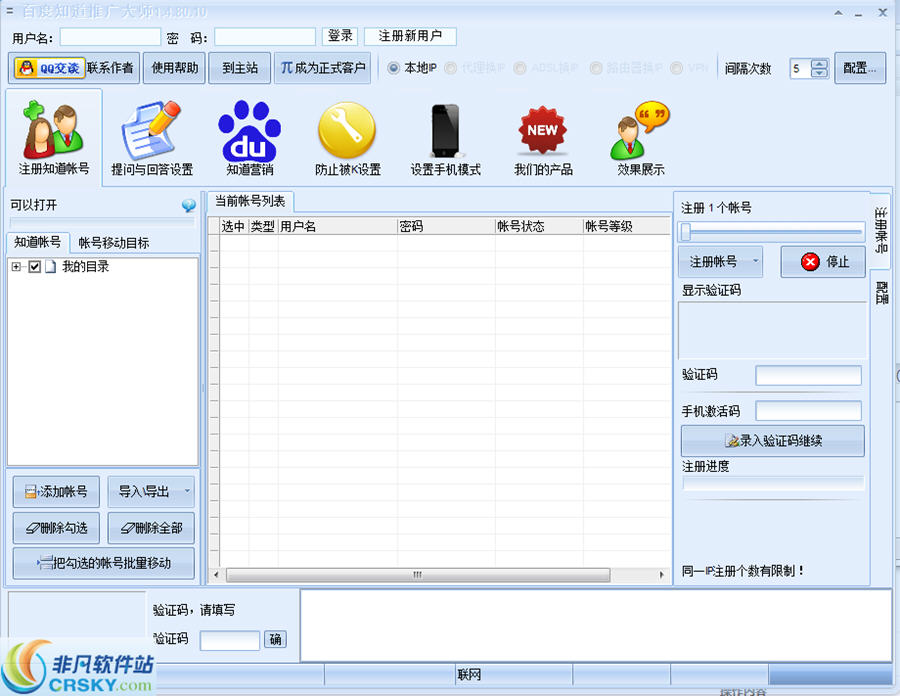Click 注册新用户 button
Screen dimensions: 900x696
(x=410, y=36)
